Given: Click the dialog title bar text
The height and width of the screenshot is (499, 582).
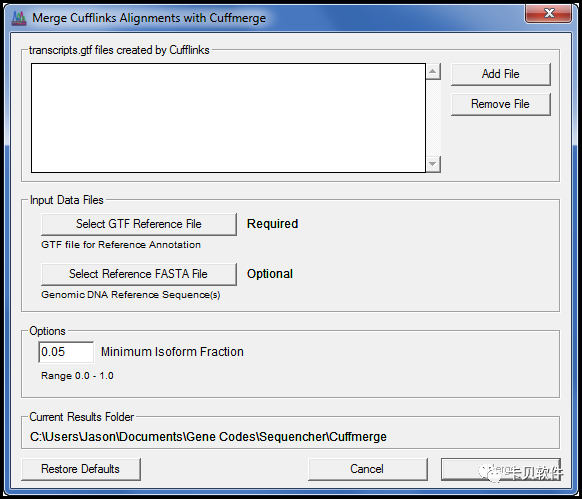Looking at the screenshot, I should point(149,18).
